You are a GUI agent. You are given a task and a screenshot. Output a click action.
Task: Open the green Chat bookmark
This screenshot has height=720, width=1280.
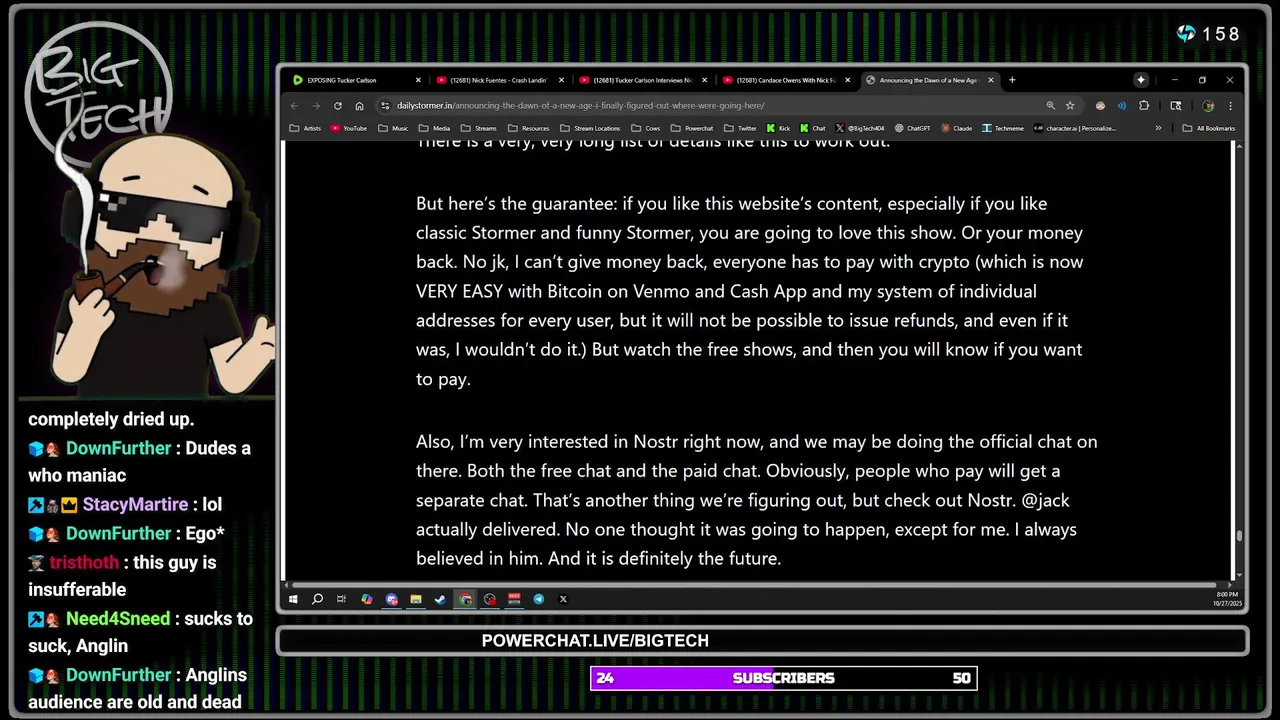point(812,128)
